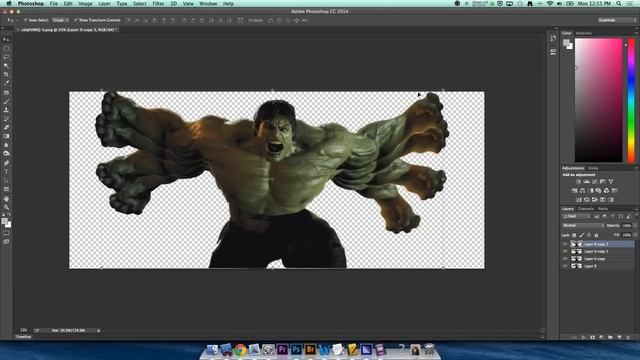Add a Hue/Saturation adjustment

point(575,191)
